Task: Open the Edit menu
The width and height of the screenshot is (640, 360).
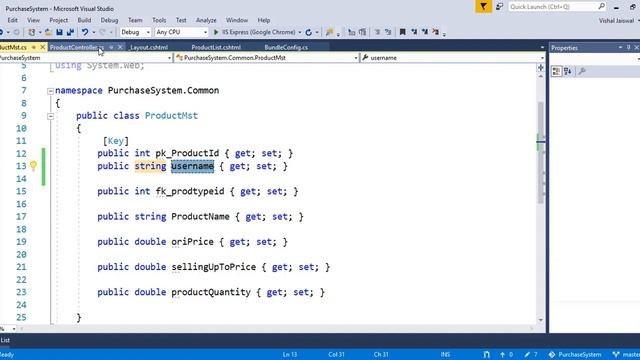Action: coord(12,20)
